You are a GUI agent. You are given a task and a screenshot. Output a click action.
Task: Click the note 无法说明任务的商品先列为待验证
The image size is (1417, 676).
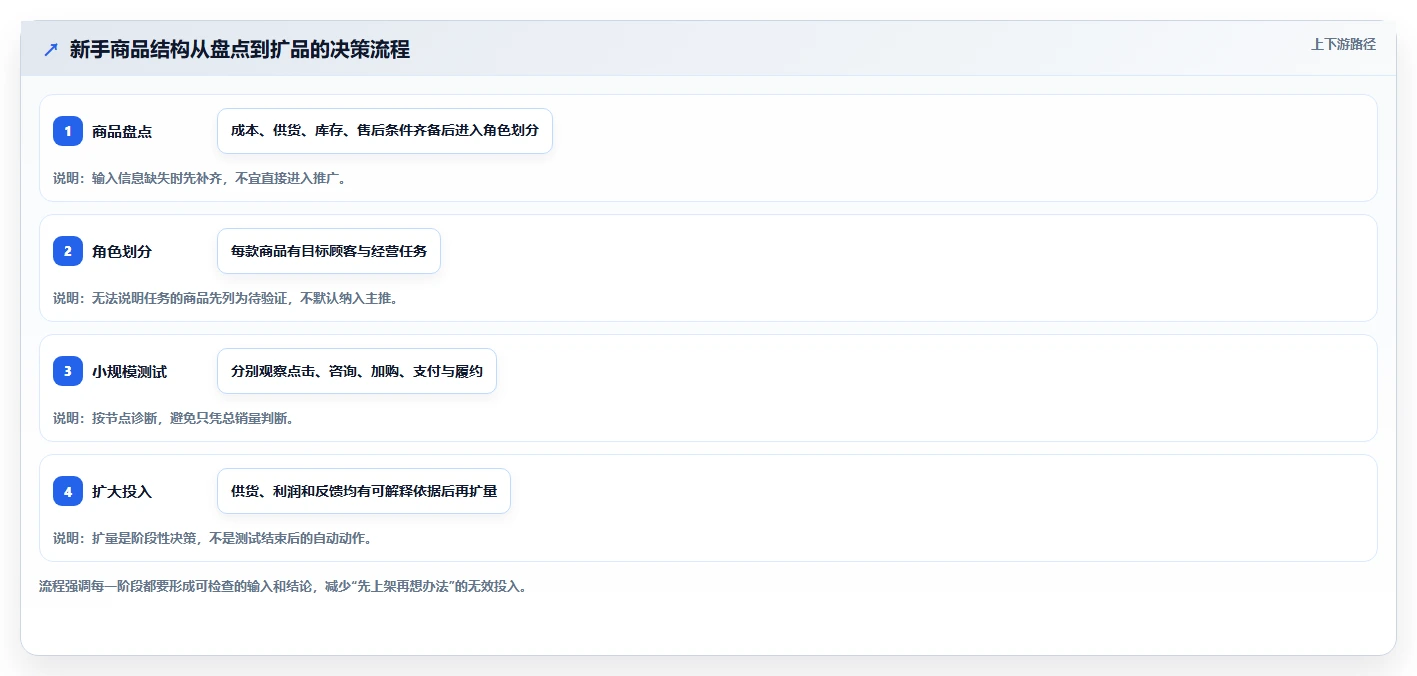(225, 298)
